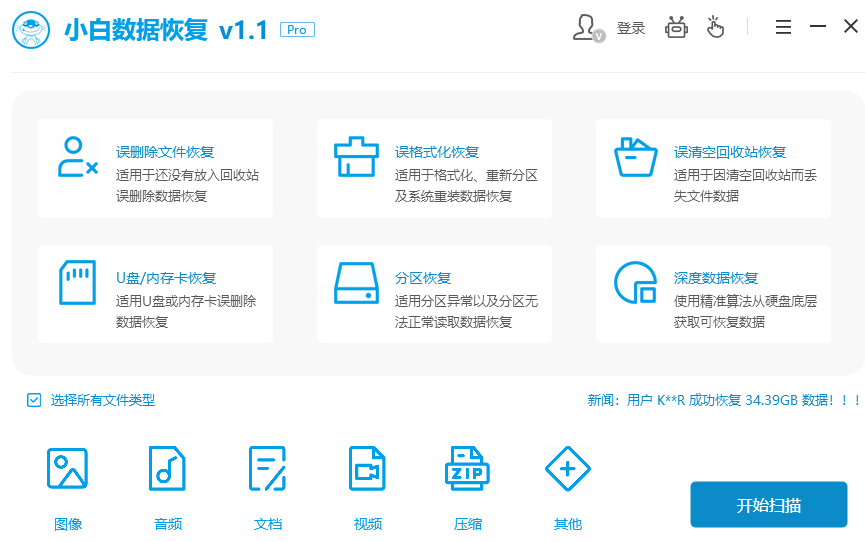Open the robot customer service icon
Image resolution: width=865 pixels, height=542 pixels.
(676, 27)
